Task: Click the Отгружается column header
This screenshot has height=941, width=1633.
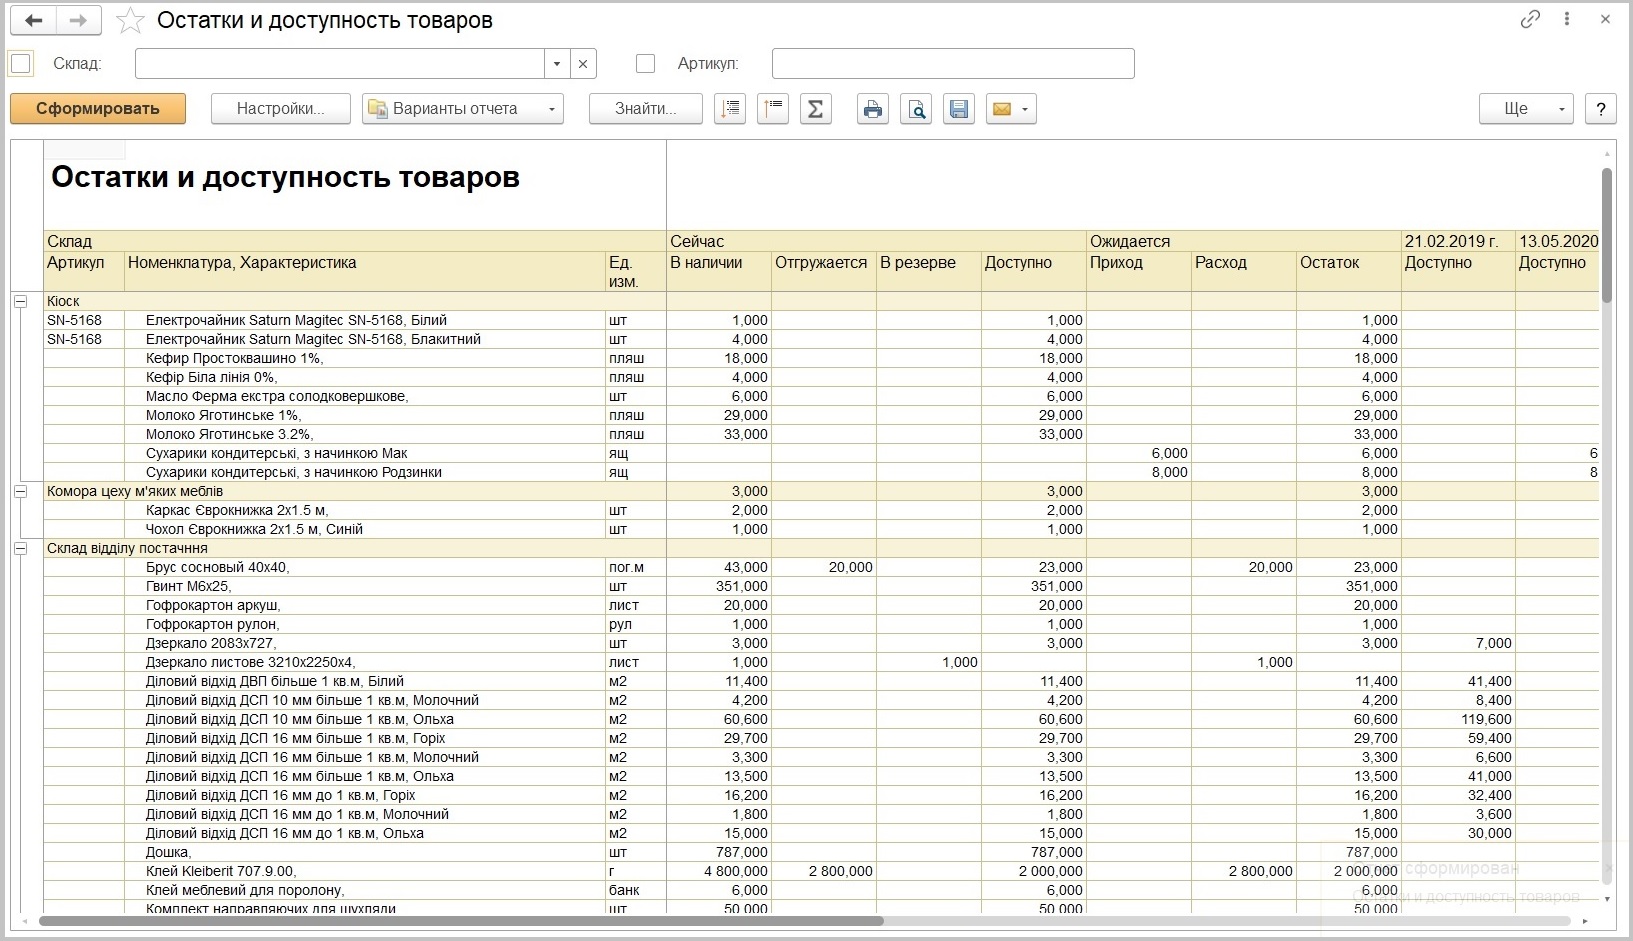Action: coord(824,271)
